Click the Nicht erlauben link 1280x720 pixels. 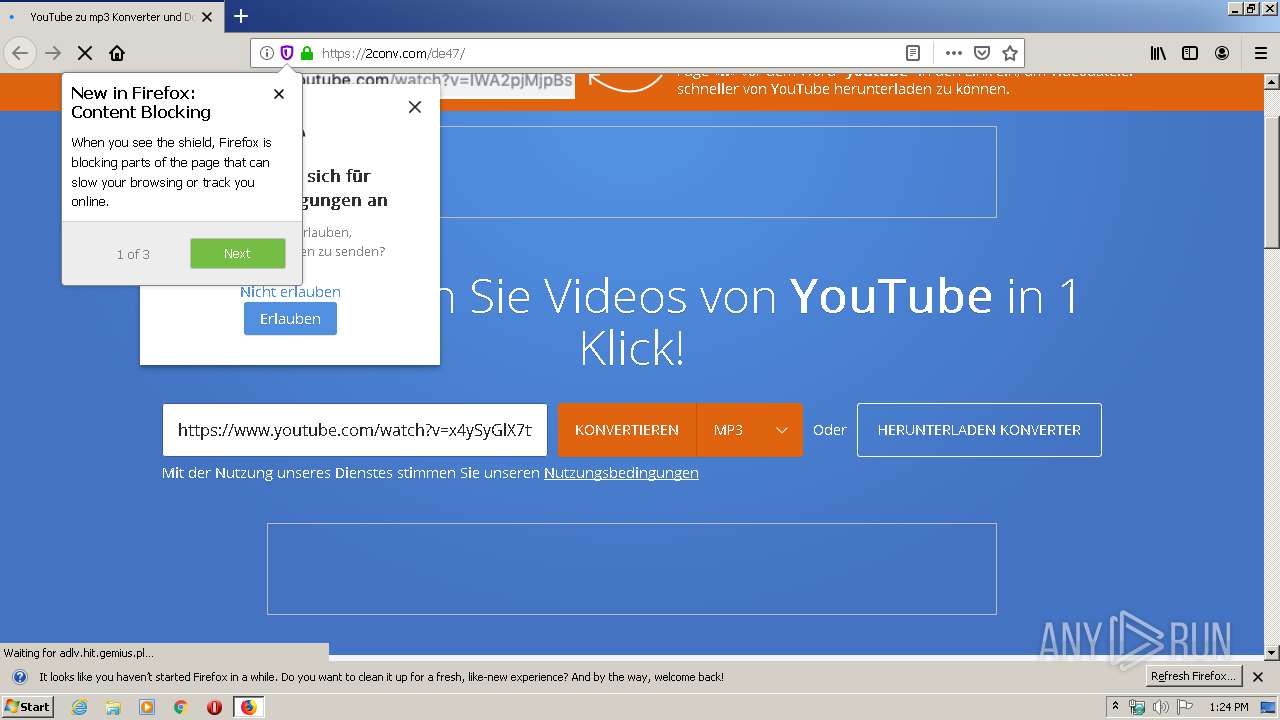(x=290, y=292)
